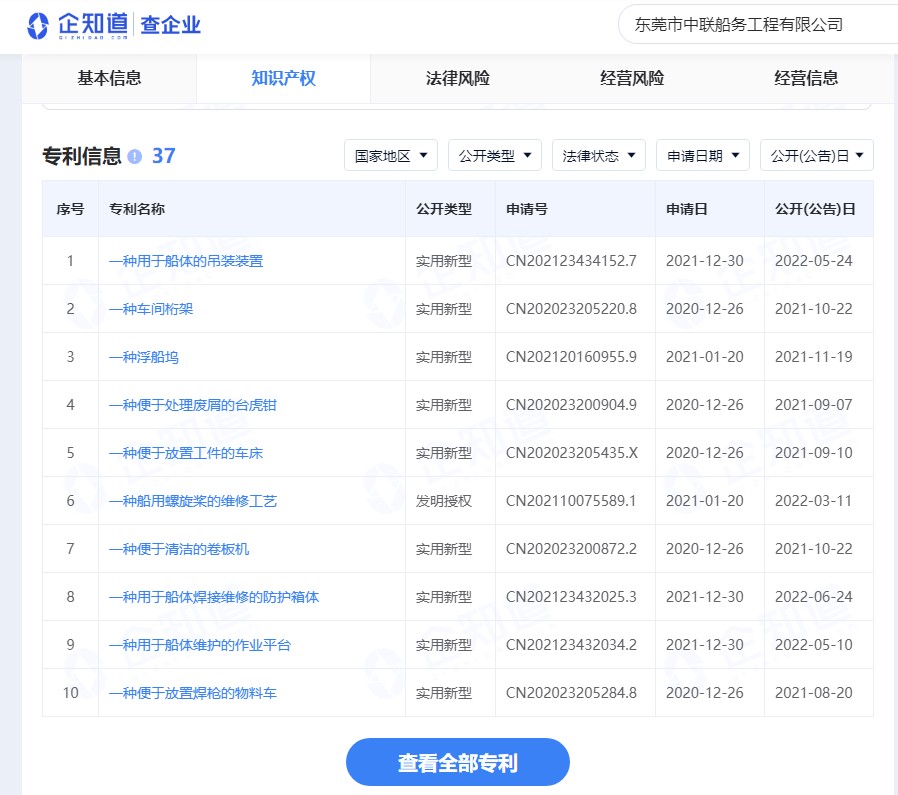This screenshot has height=795, width=898.
Task: Open patent 一种便于处理废屑的台虎钳
Action: pyautogui.click(x=193, y=405)
